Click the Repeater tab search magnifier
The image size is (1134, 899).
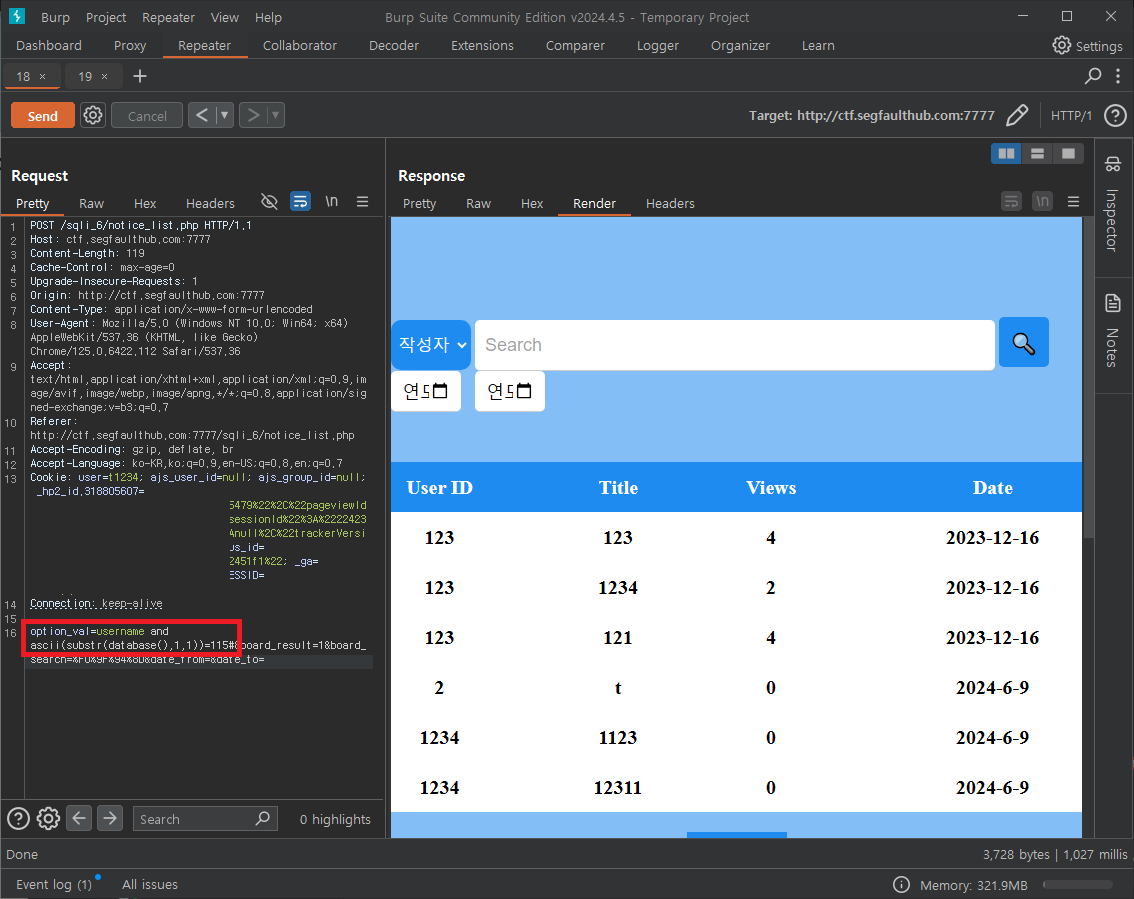pyautogui.click(x=1093, y=76)
